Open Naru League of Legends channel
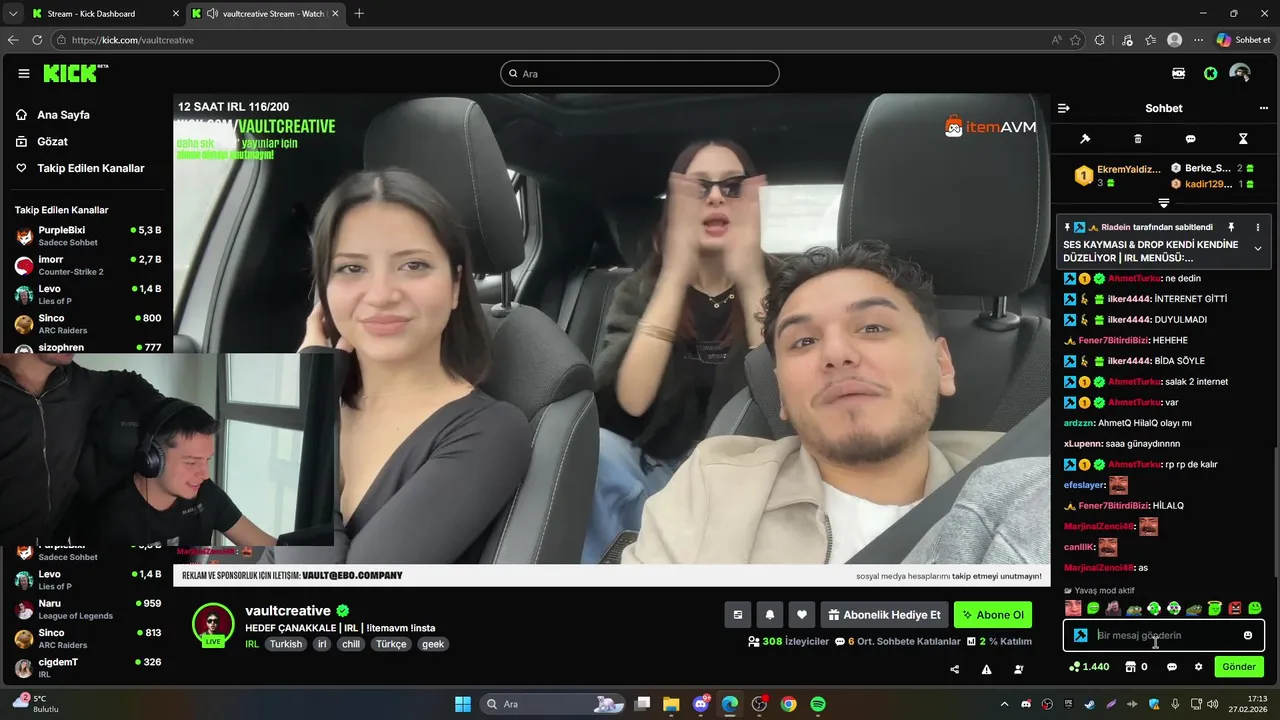 click(x=87, y=609)
